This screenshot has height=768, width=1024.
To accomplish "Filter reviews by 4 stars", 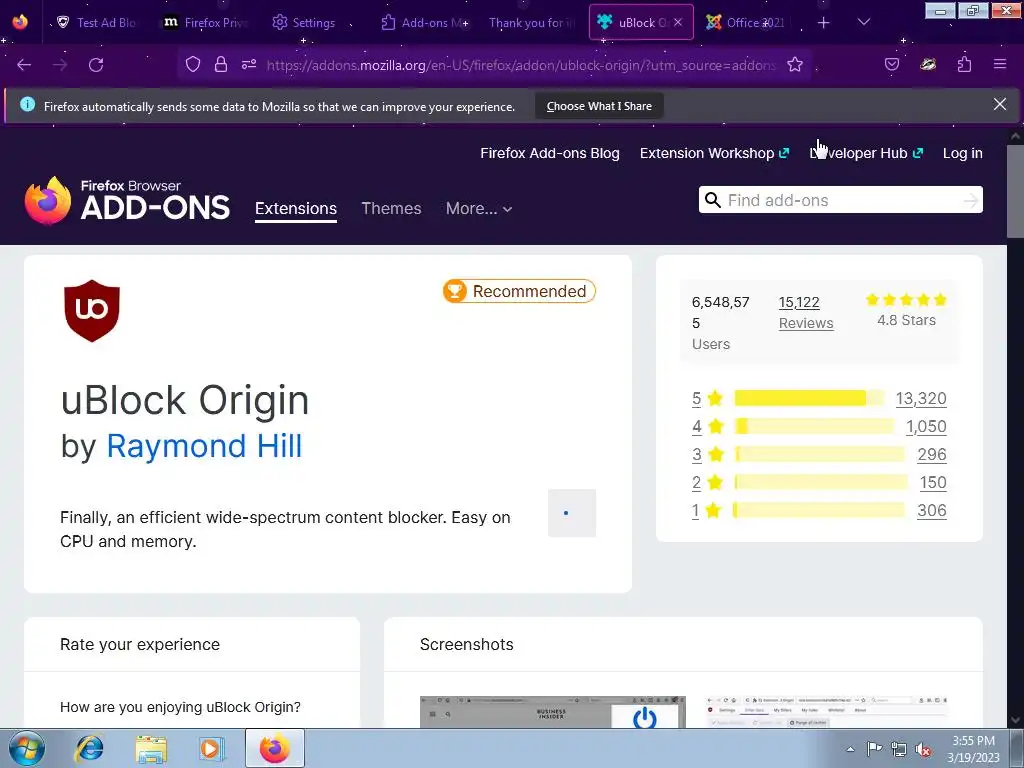I will 708,426.
